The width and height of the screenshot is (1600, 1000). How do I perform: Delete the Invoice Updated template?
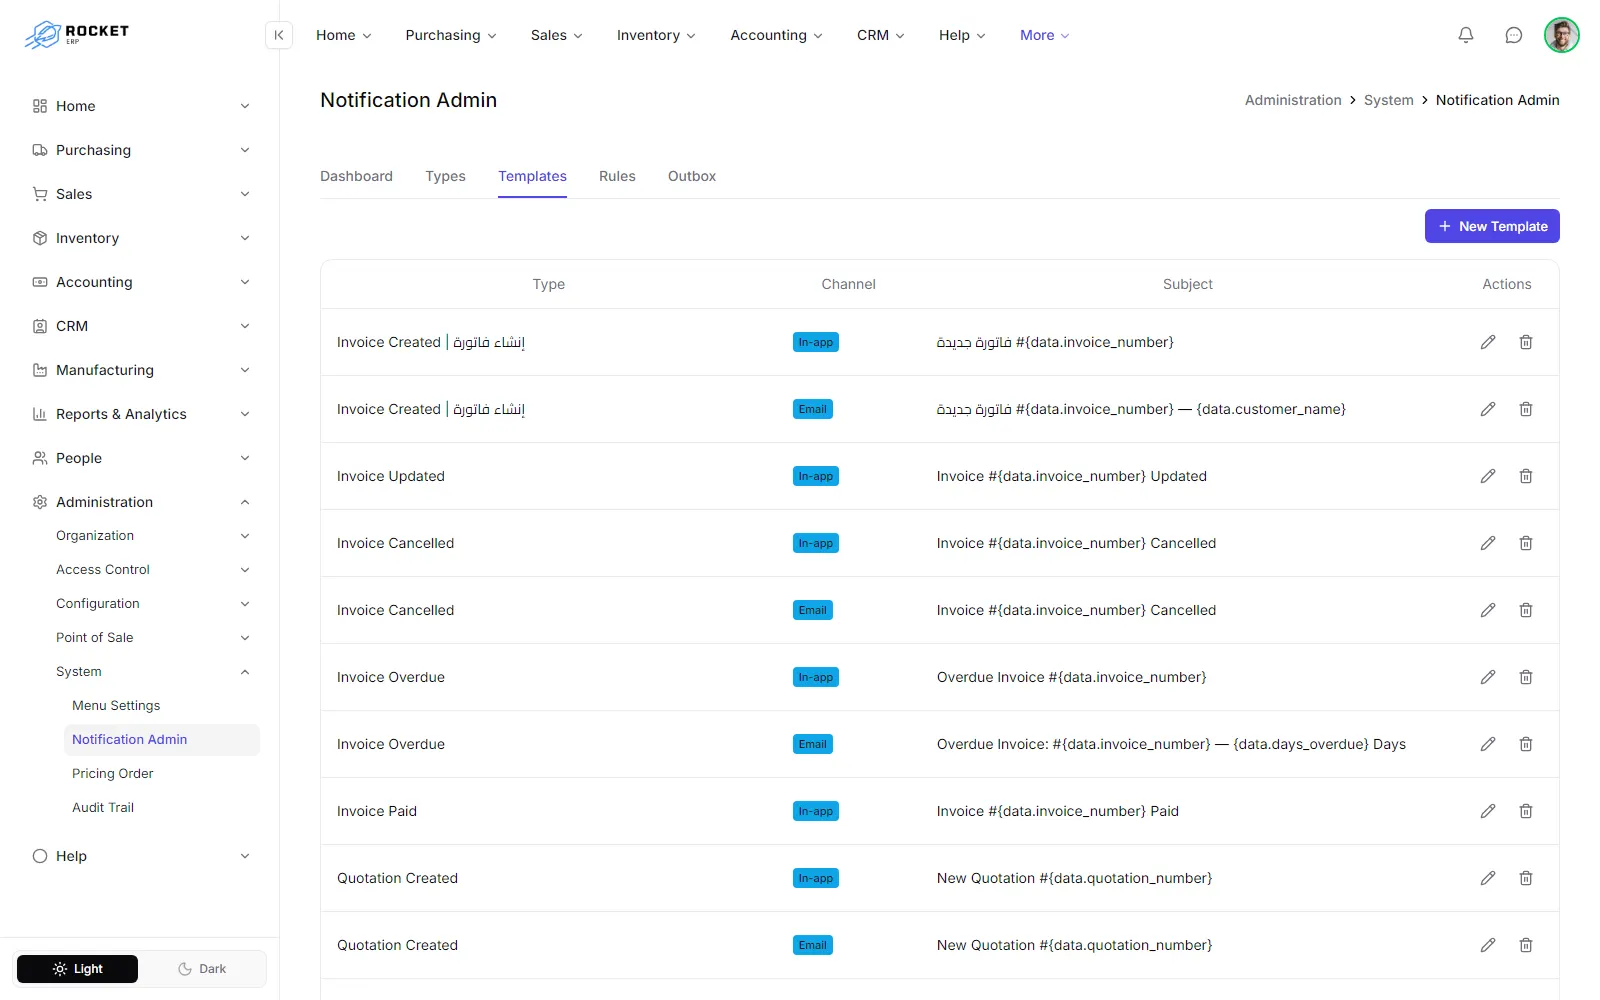(1526, 476)
